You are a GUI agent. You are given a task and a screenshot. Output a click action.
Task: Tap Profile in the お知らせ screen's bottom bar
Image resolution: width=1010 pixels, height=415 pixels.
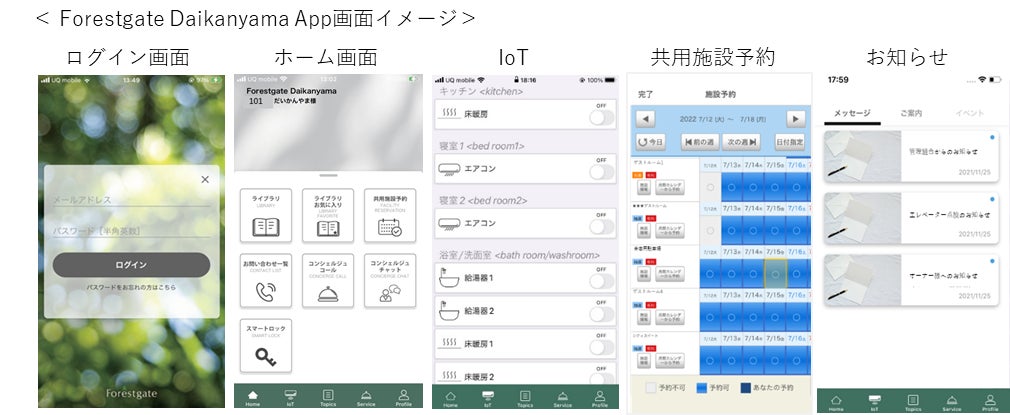pyautogui.click(x=989, y=403)
